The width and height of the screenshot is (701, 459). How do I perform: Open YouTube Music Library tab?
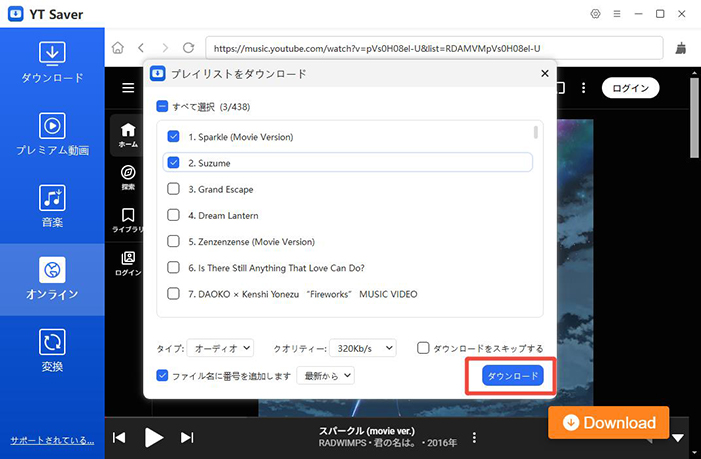pyautogui.click(x=128, y=220)
